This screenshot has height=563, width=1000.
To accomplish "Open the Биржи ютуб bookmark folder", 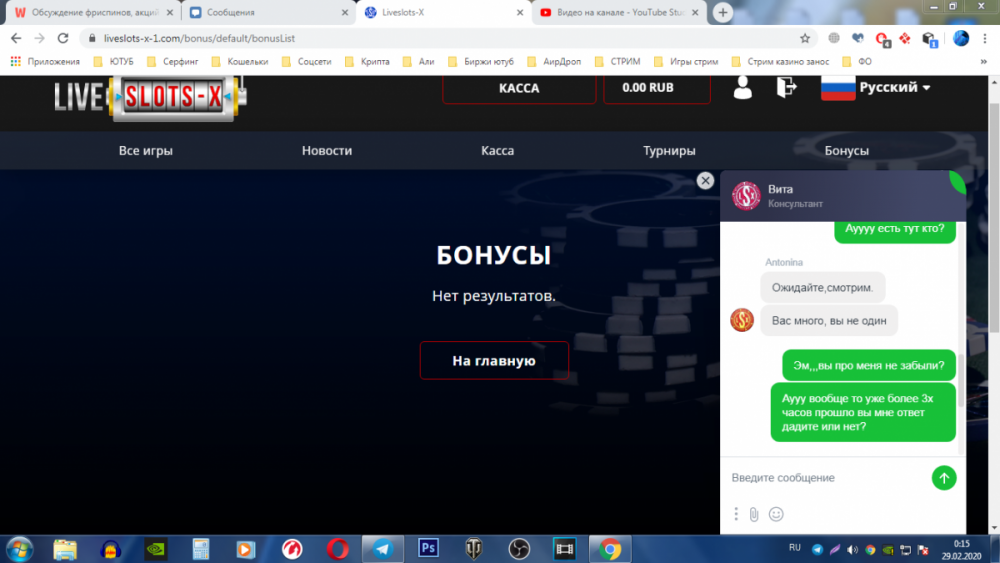I will pos(481,62).
